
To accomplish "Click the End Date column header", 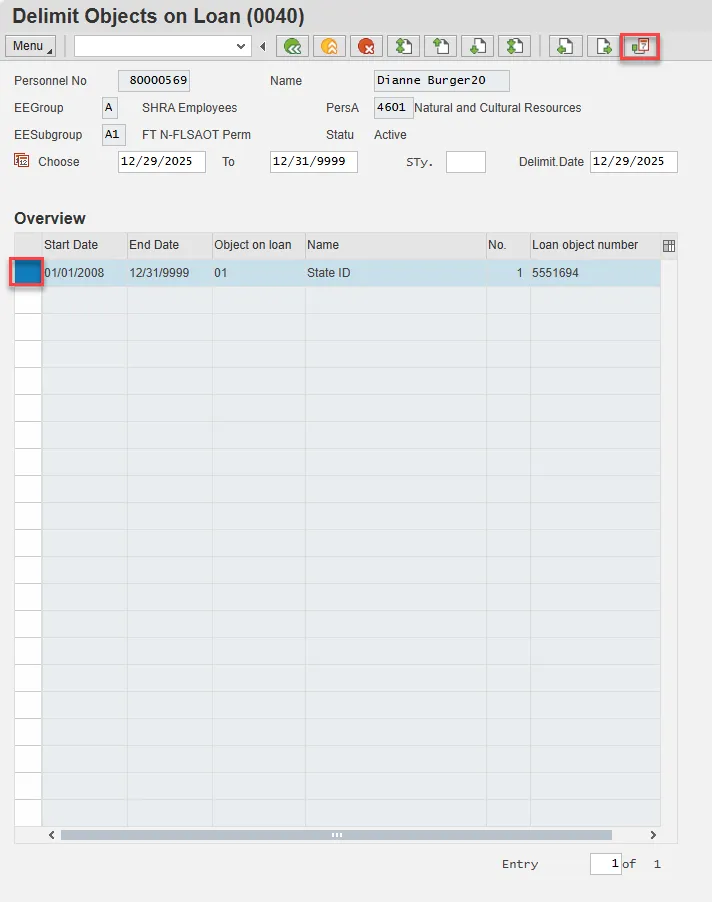I will click(x=169, y=245).
